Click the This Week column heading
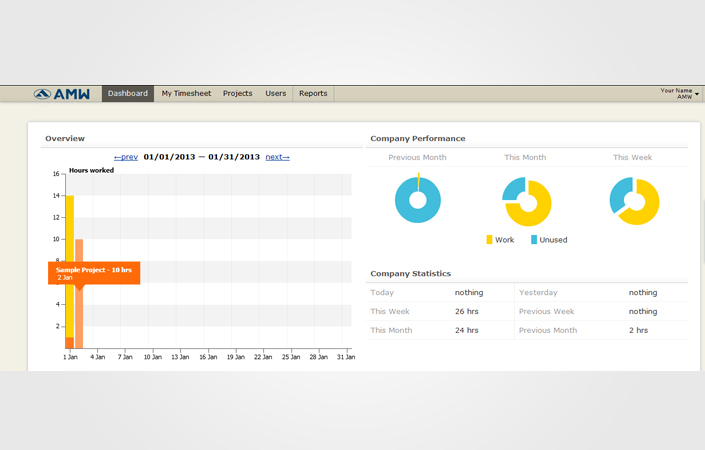This screenshot has height=450, width=705. (x=632, y=157)
